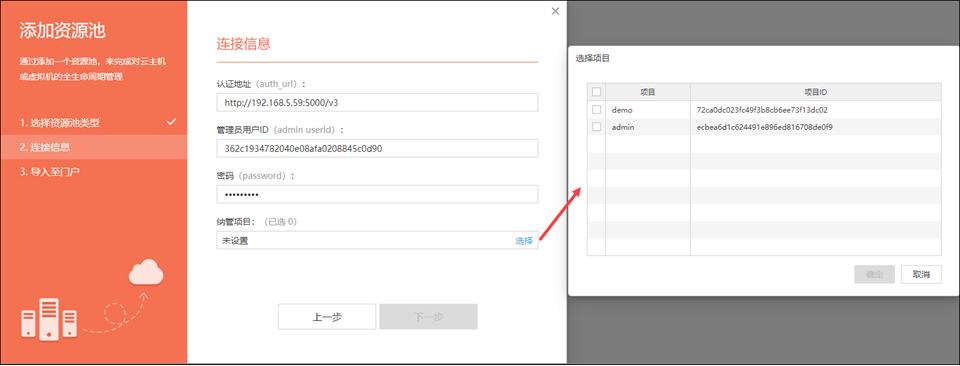Focus the password input field
960x366 pixels.
point(377,194)
